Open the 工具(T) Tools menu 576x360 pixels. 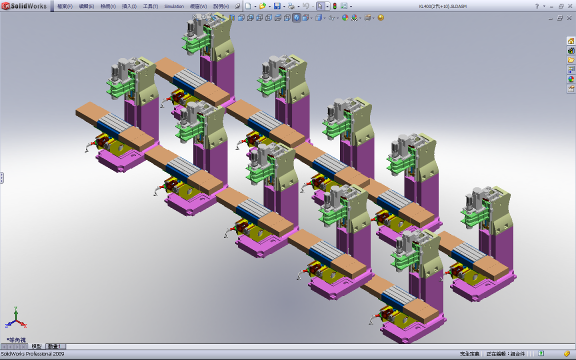click(151, 6)
